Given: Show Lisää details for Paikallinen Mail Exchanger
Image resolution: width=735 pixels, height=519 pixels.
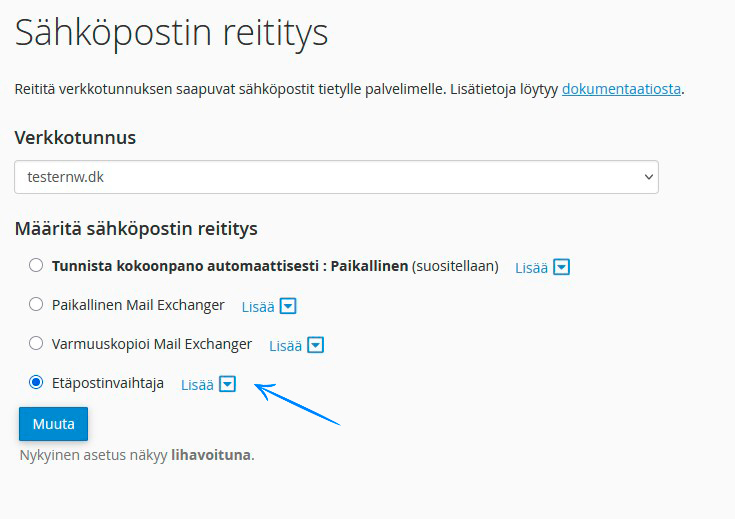Looking at the screenshot, I should click(x=258, y=307).
